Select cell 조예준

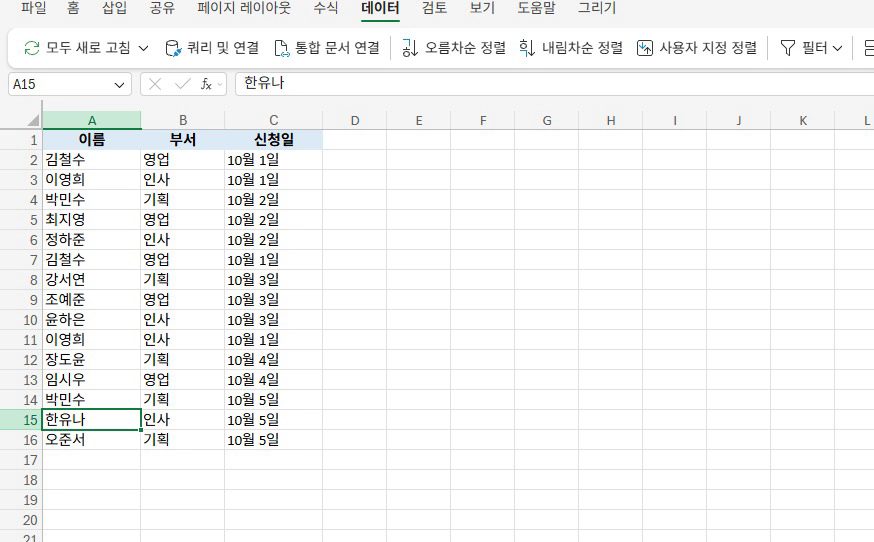tap(92, 300)
